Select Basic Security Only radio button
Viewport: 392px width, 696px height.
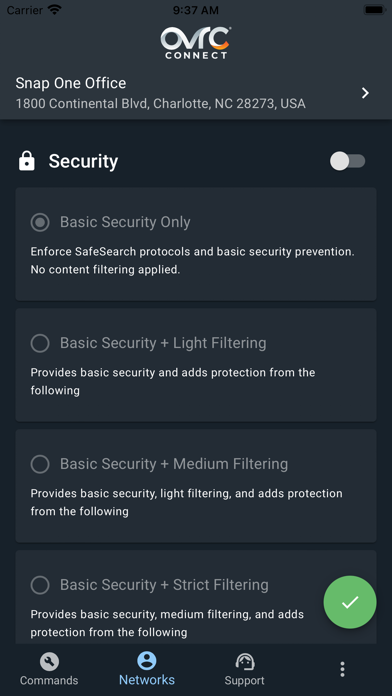pos(40,222)
